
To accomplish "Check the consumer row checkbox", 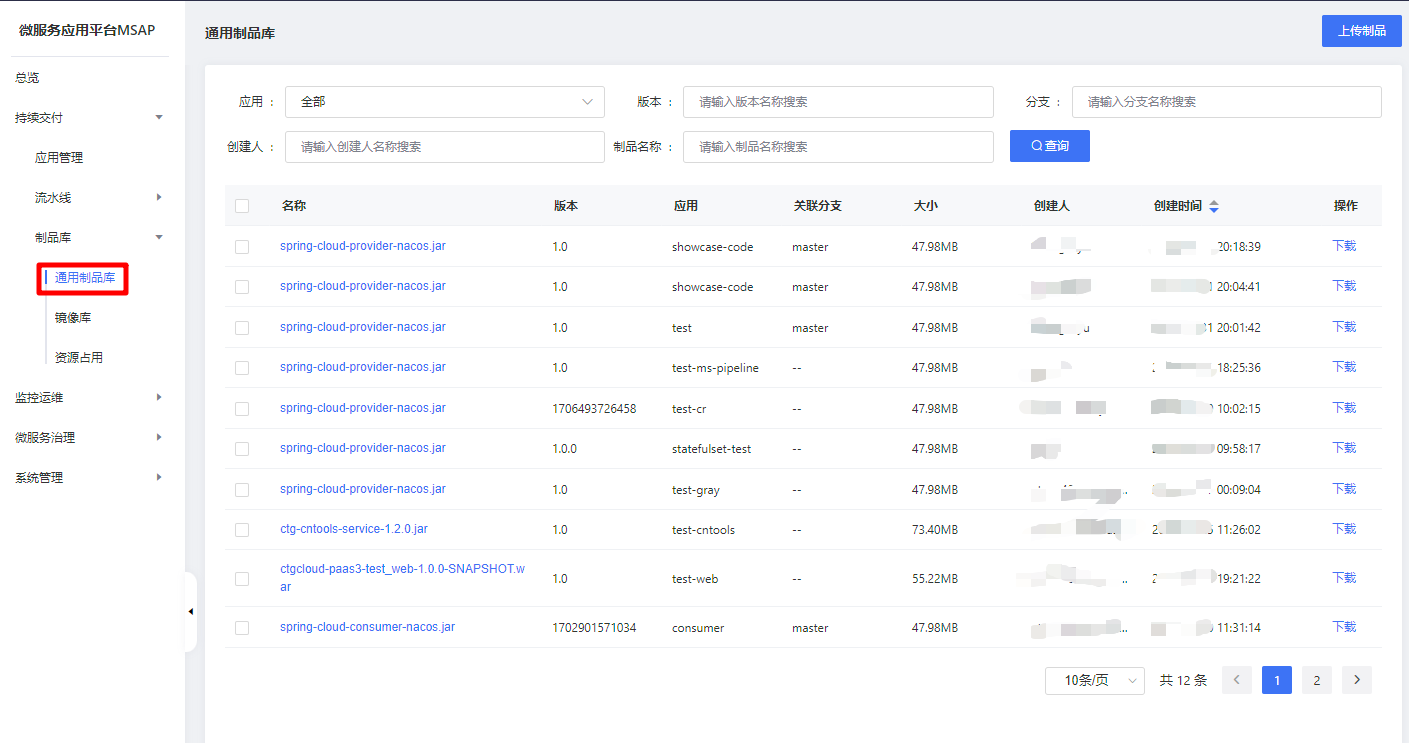I will 242,628.
